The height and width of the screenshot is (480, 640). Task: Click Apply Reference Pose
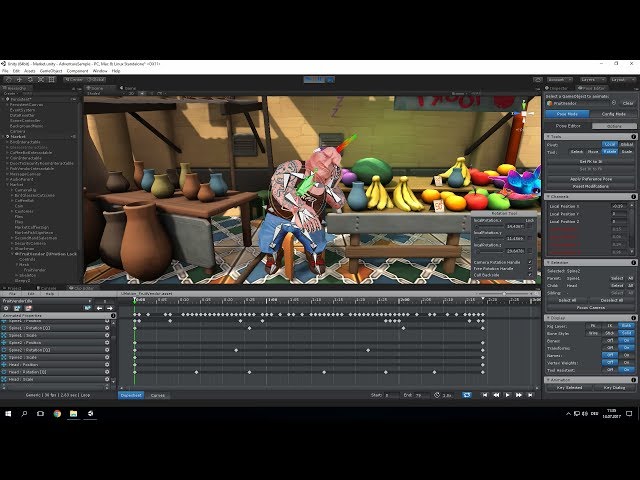pos(591,179)
